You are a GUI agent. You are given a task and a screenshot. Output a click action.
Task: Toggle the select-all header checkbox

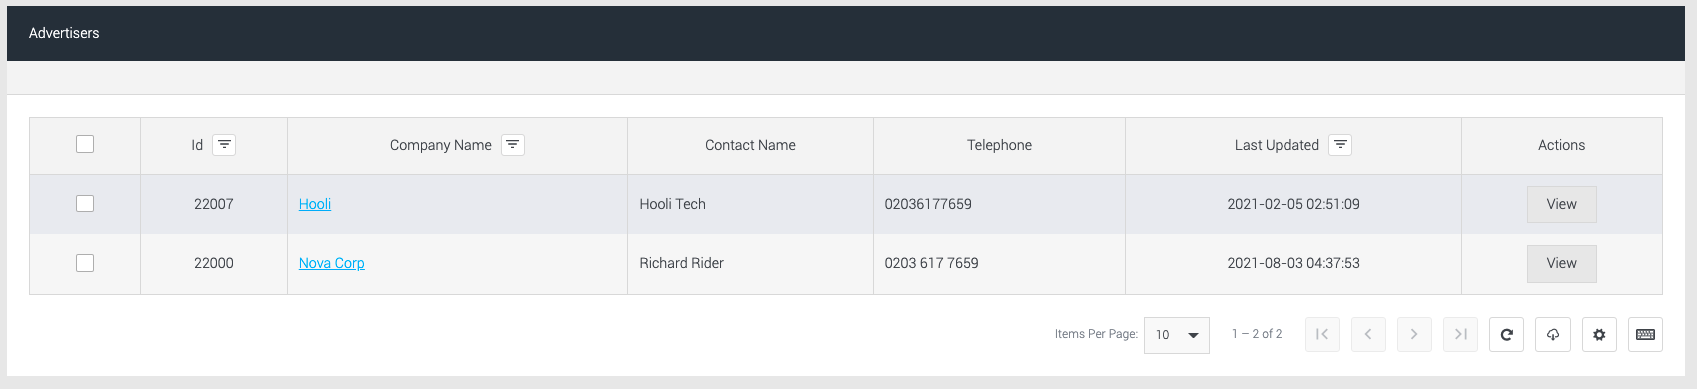click(85, 144)
